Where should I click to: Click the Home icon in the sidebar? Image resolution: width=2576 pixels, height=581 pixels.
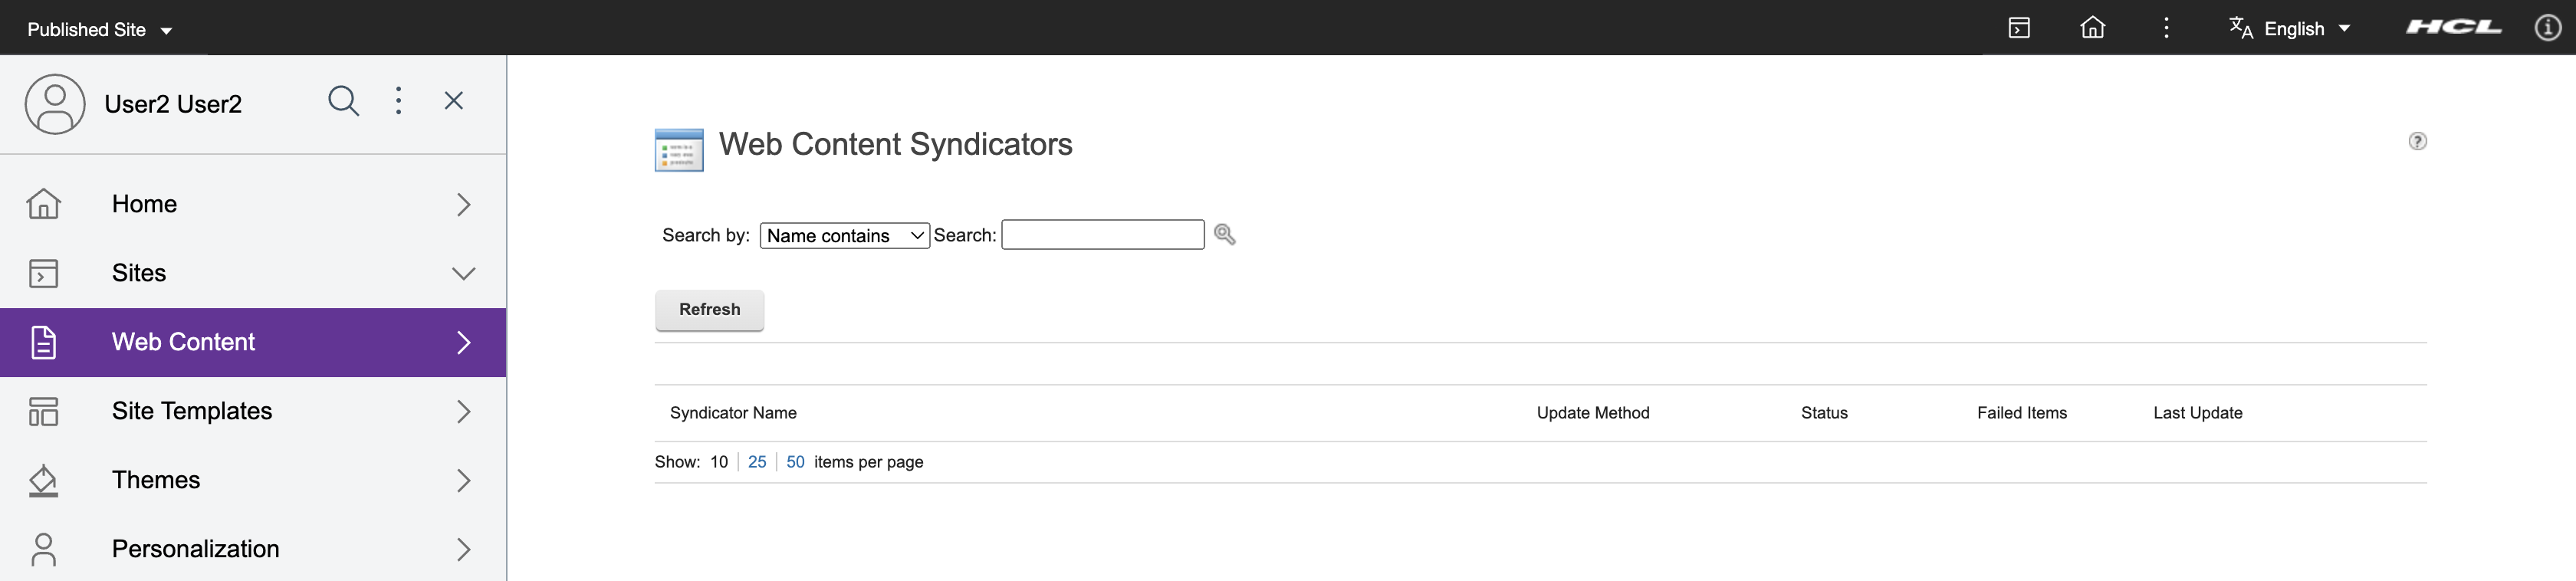coord(44,203)
